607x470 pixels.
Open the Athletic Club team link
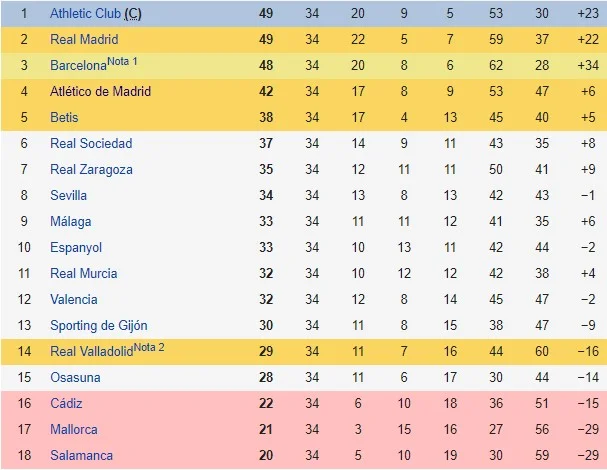84,14
